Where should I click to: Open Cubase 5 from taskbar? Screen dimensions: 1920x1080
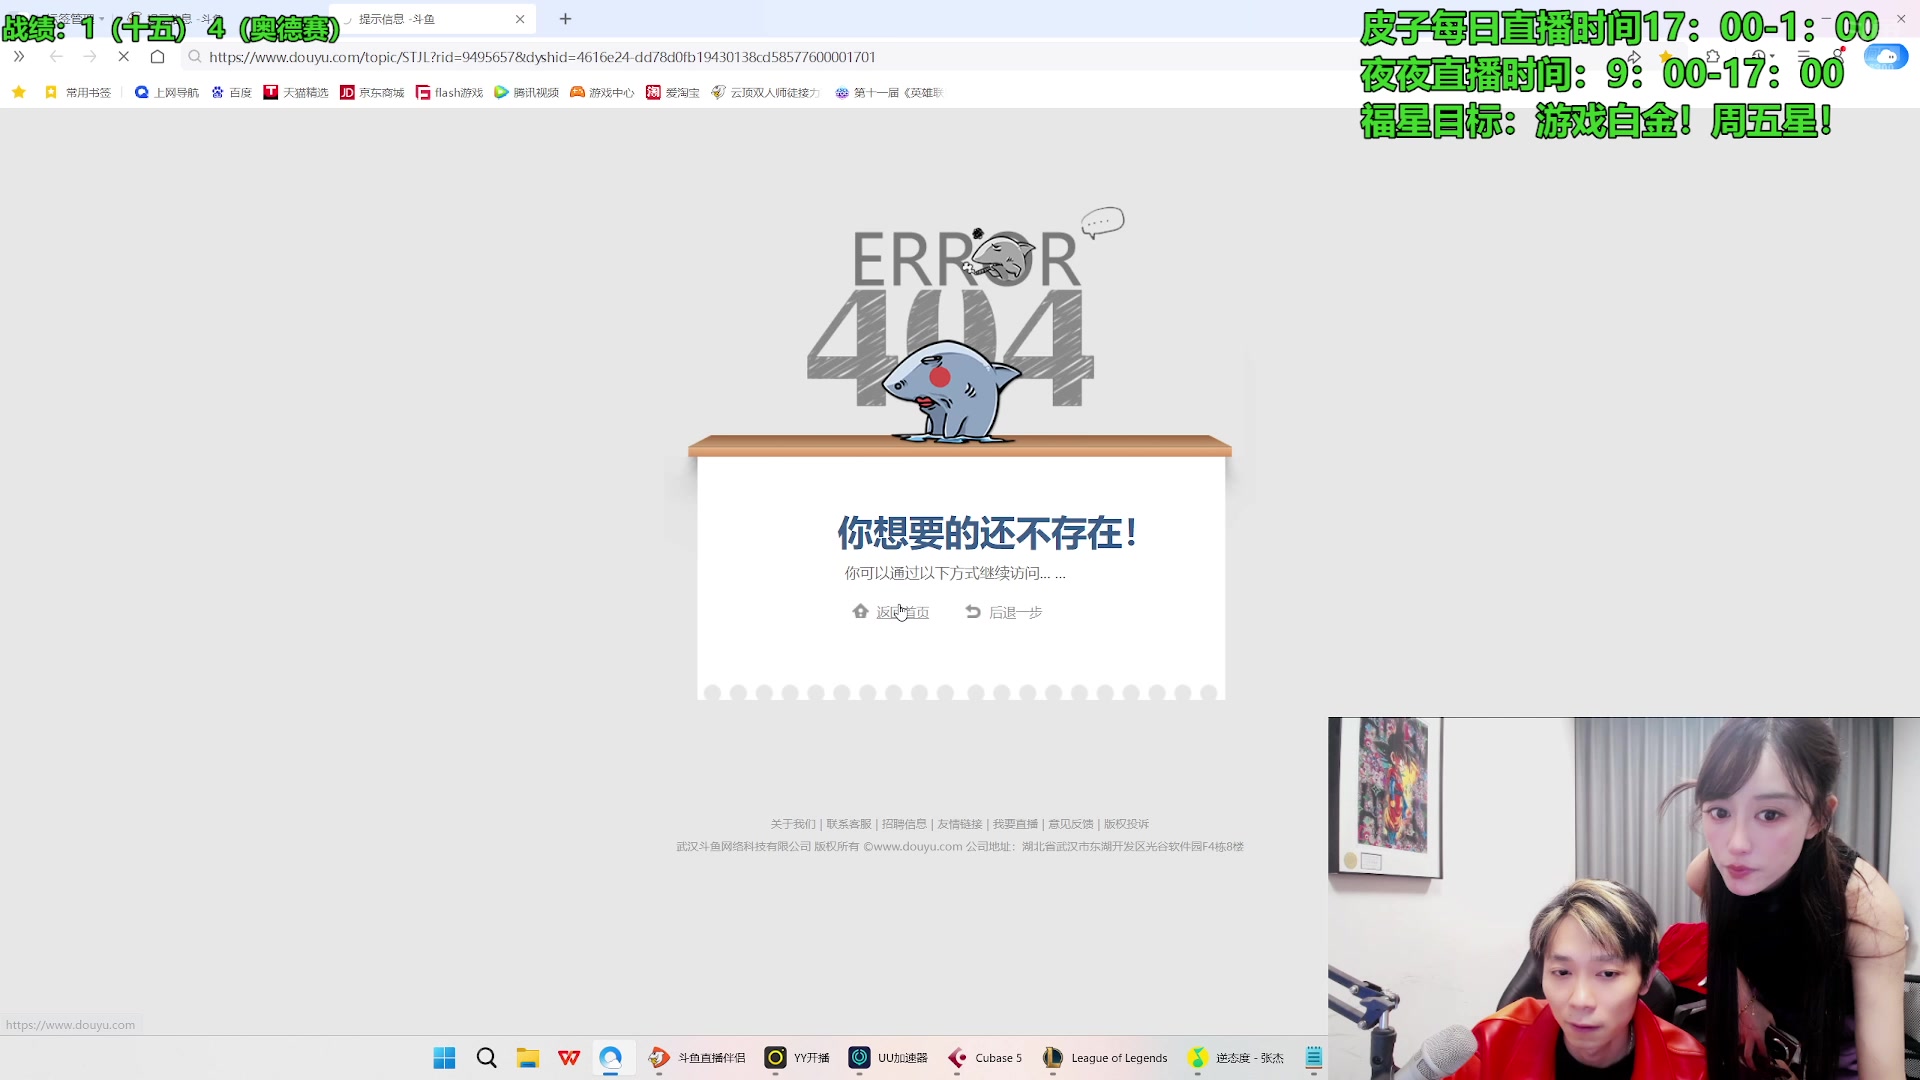coord(985,1058)
